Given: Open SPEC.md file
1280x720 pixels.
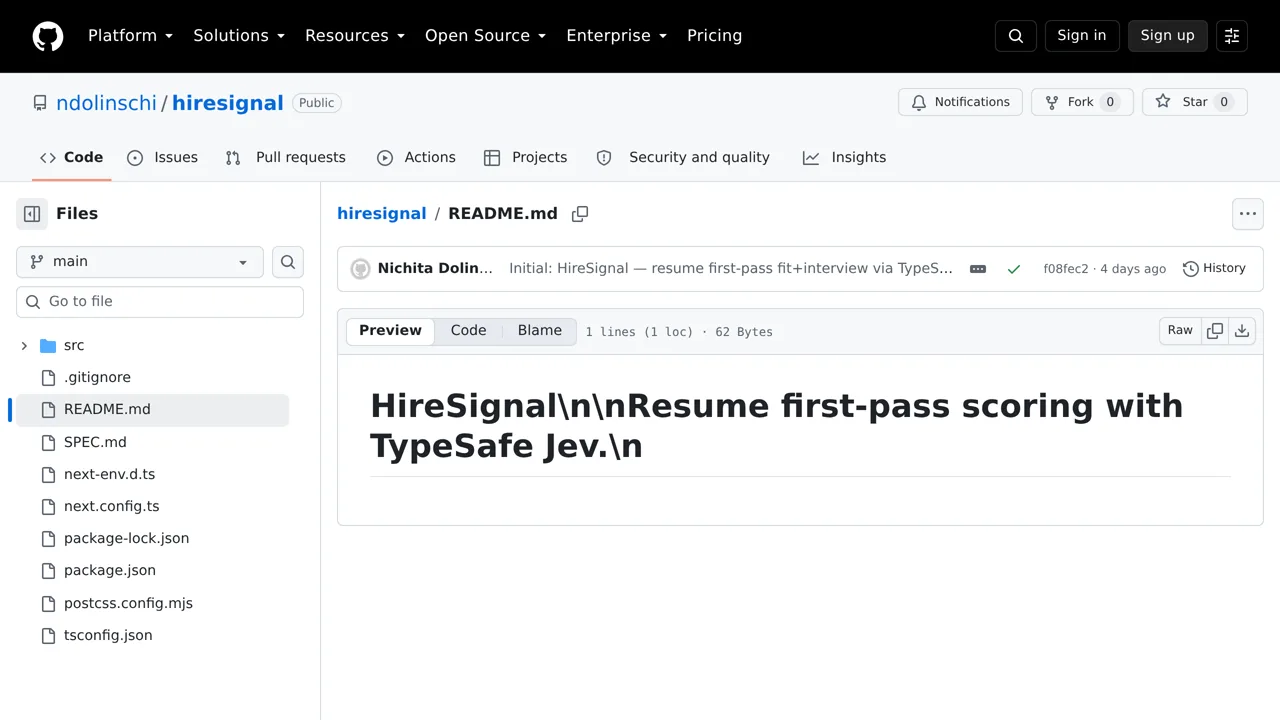Looking at the screenshot, I should click(95, 442).
